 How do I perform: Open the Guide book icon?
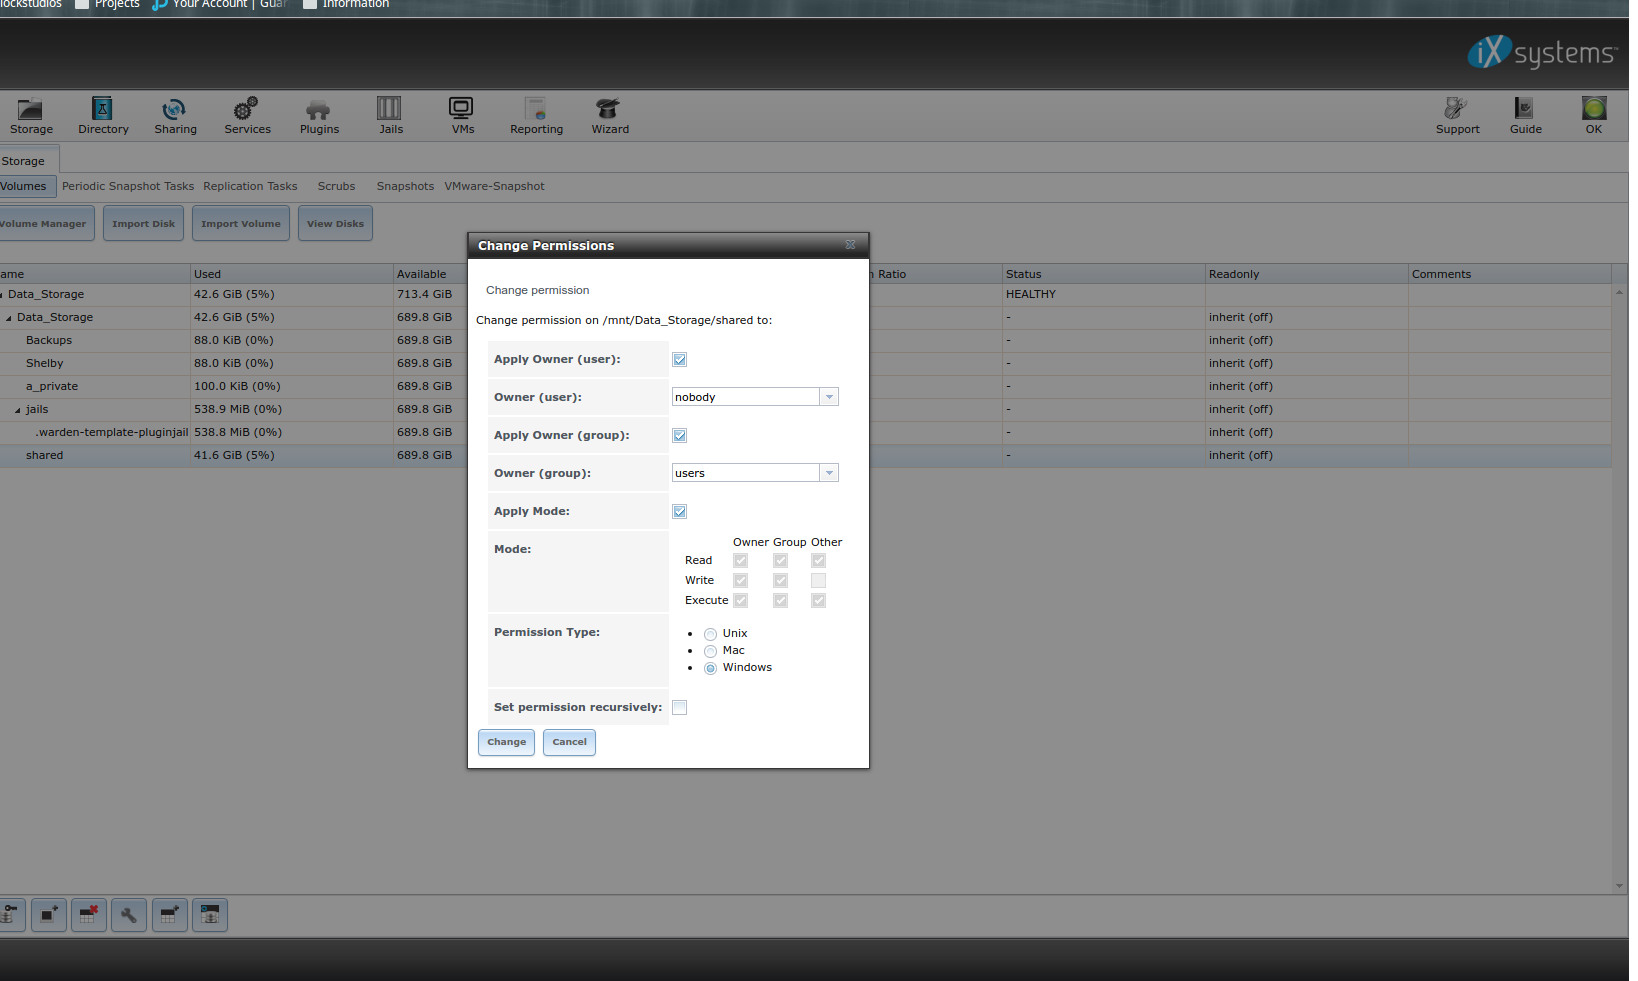tap(1524, 108)
